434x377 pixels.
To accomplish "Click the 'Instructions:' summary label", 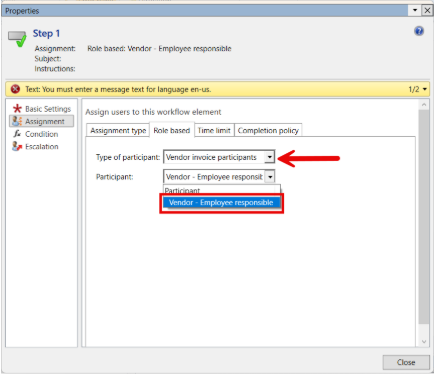I will coord(55,69).
